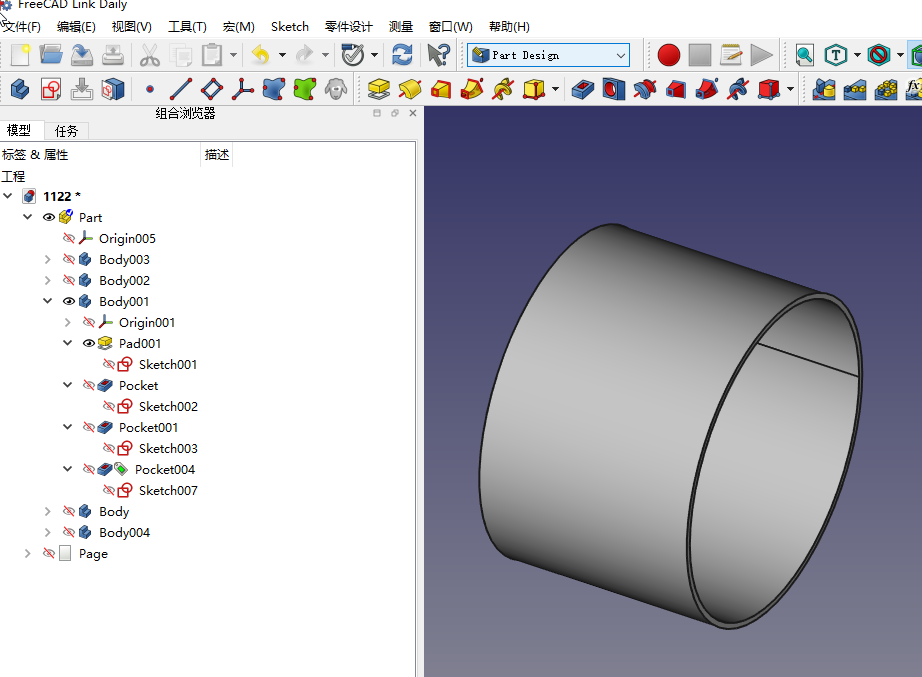922x677 pixels.
Task: Open the undo history dropdown arrow
Action: (282, 55)
